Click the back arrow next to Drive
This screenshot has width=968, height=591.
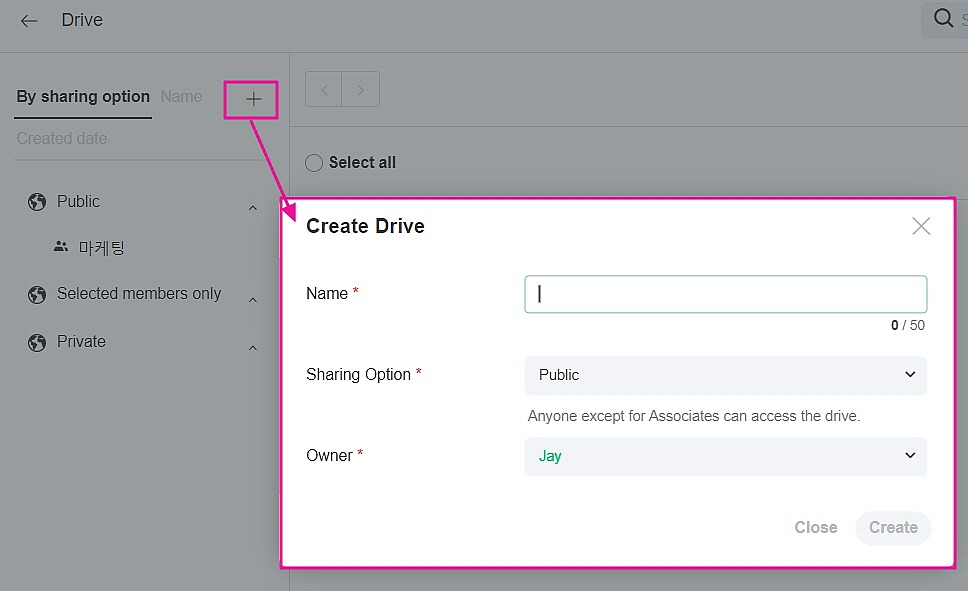click(29, 21)
